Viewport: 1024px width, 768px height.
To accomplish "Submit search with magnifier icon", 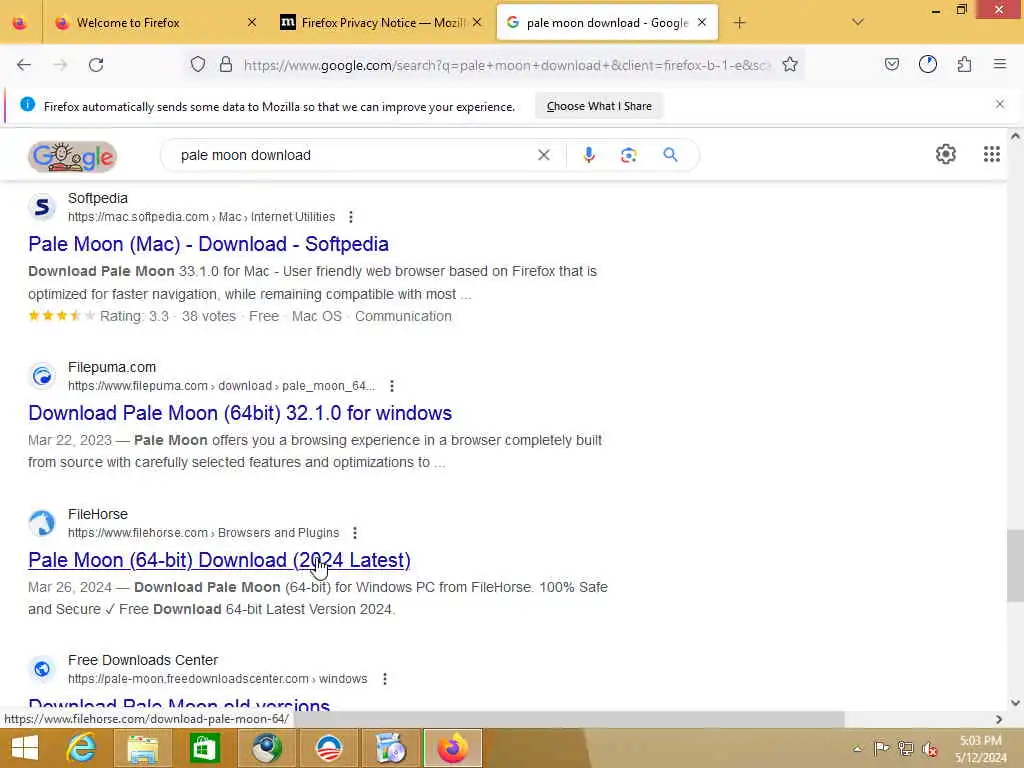I will click(x=670, y=155).
